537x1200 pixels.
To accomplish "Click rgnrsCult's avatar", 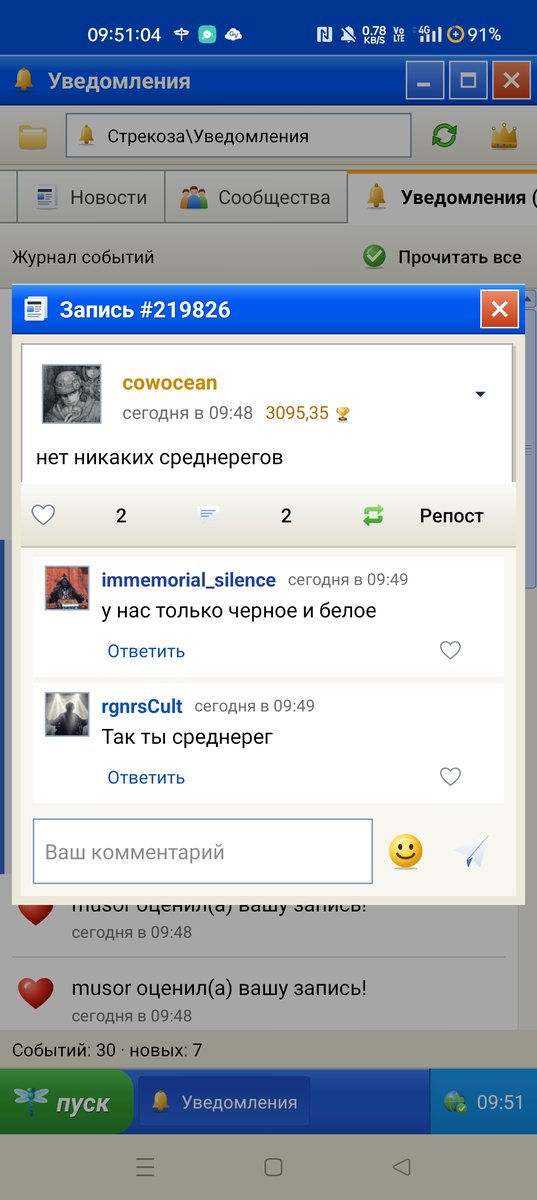I will tap(67, 714).
